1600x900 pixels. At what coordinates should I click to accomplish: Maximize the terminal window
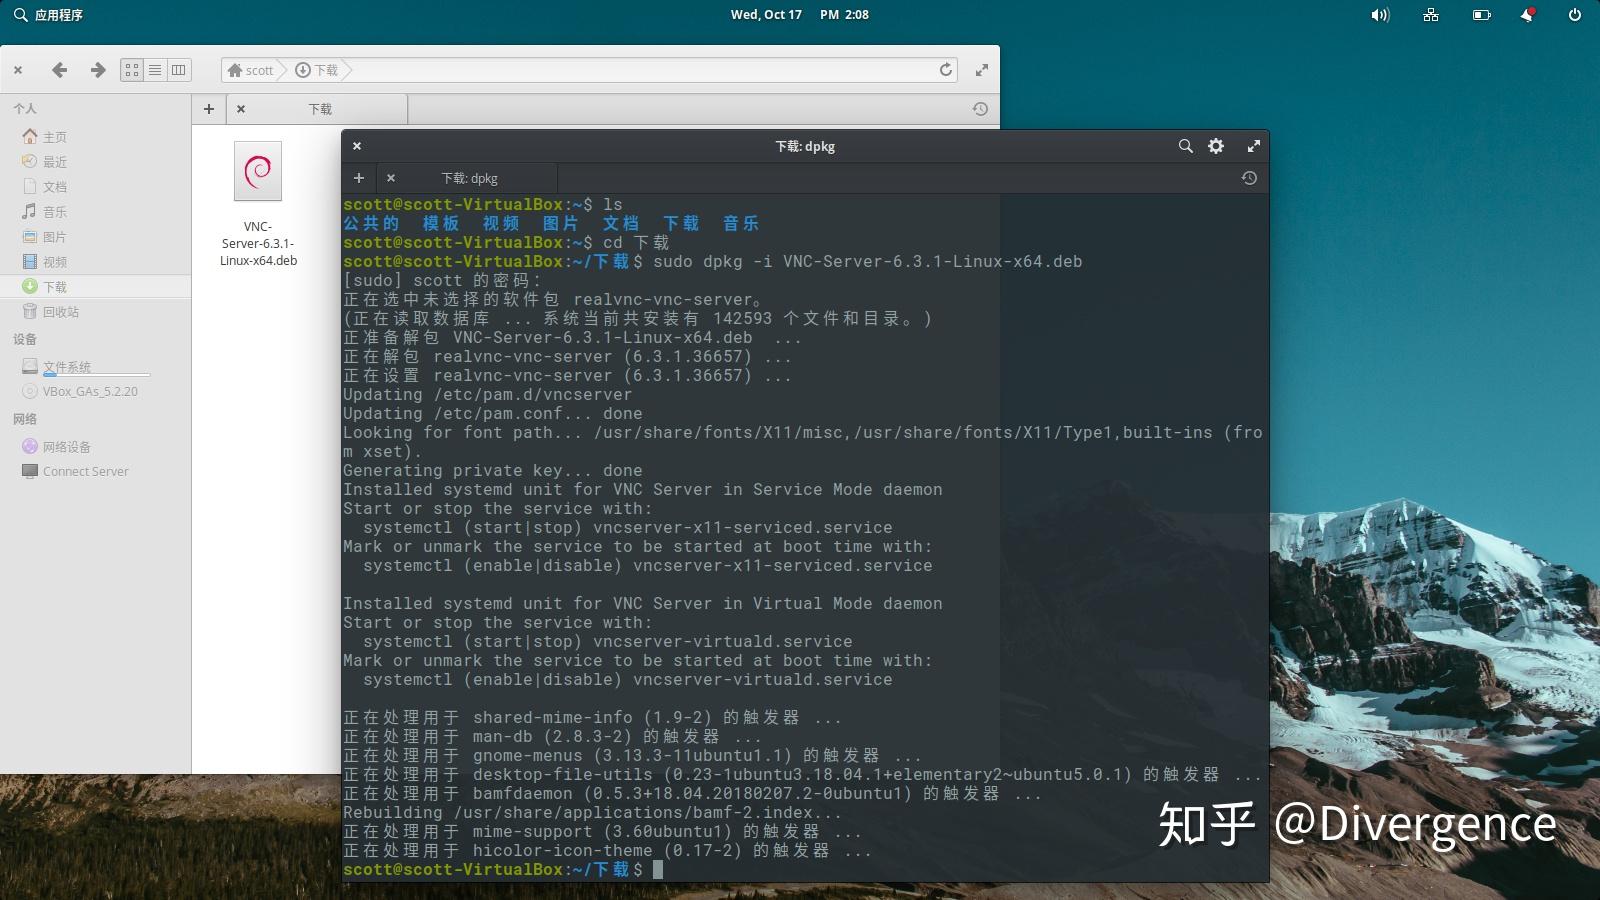(1253, 146)
